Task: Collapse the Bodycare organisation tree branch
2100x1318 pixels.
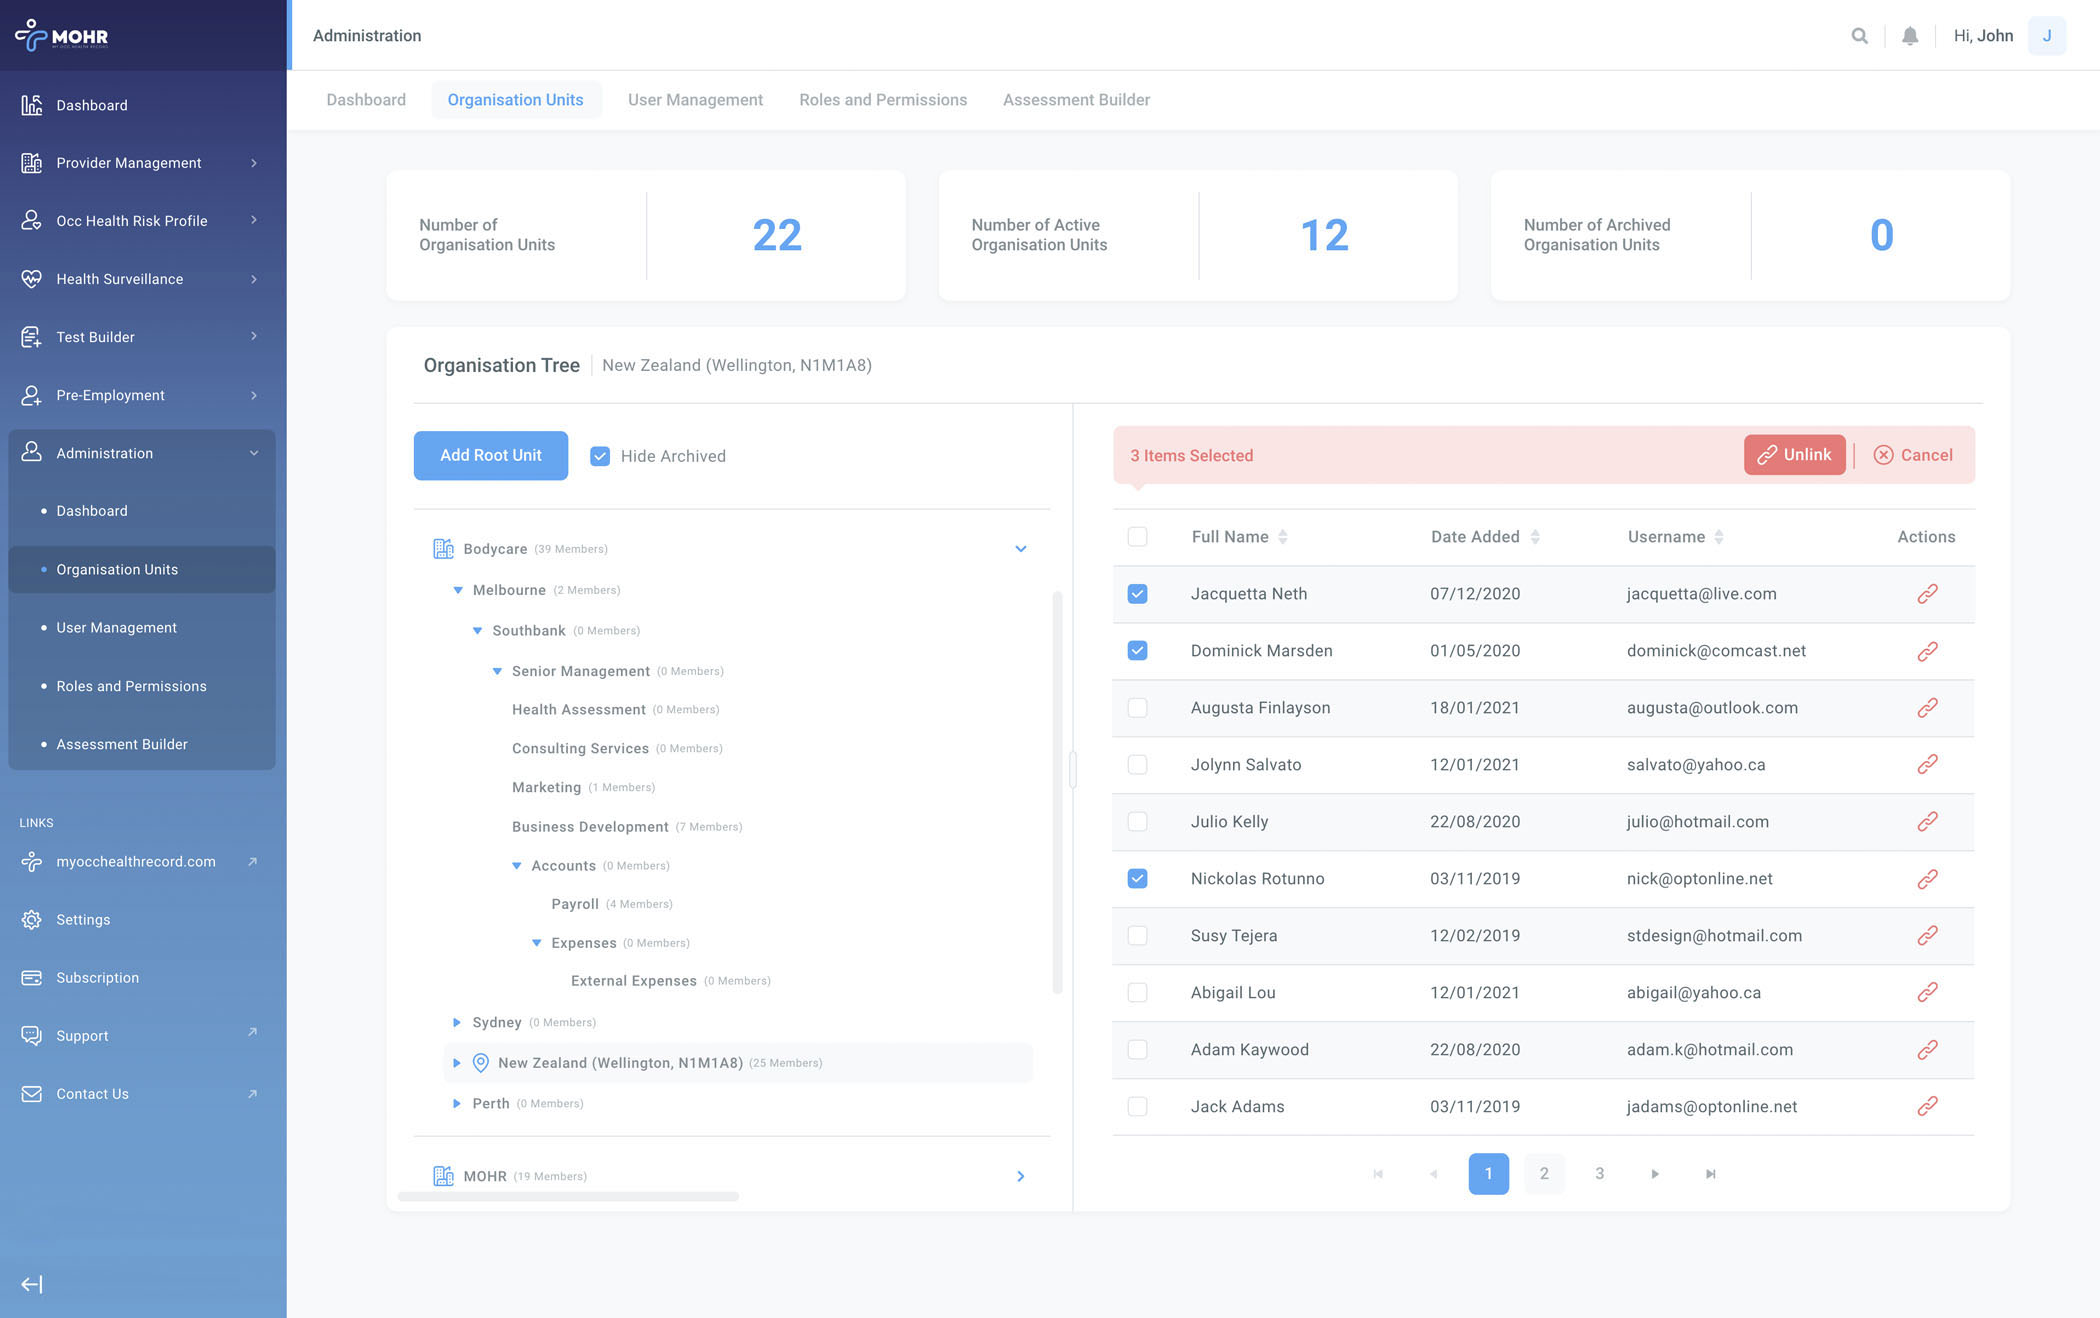Action: tap(1020, 548)
